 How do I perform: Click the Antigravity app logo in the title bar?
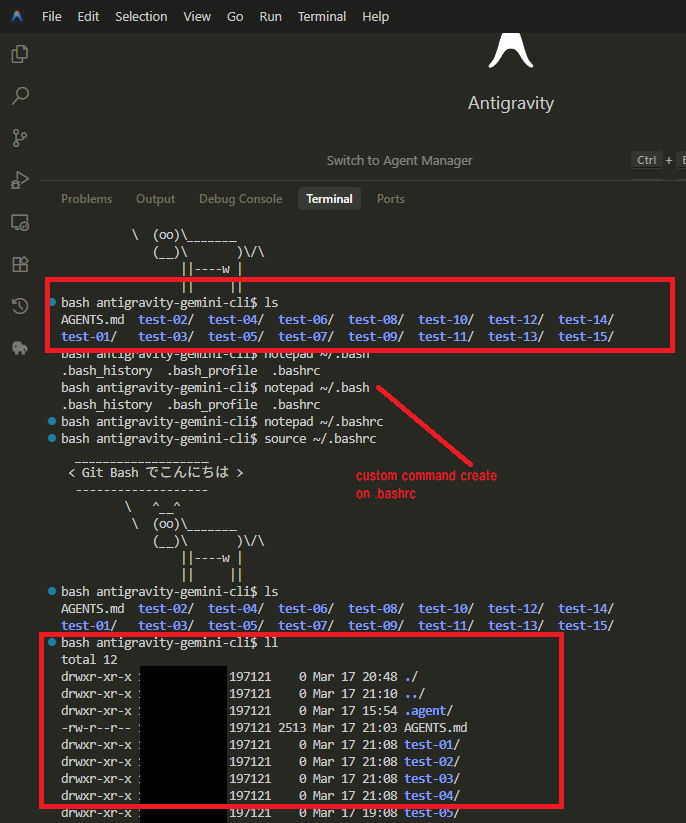point(17,16)
